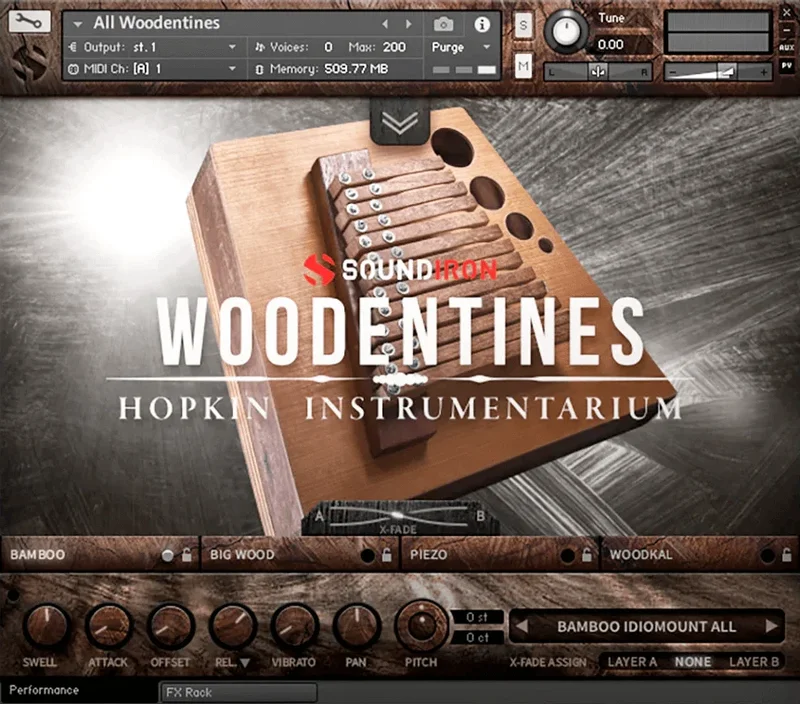Set X-Fade assign to NONE
Viewport: 800px width, 704px height.
[x=692, y=662]
